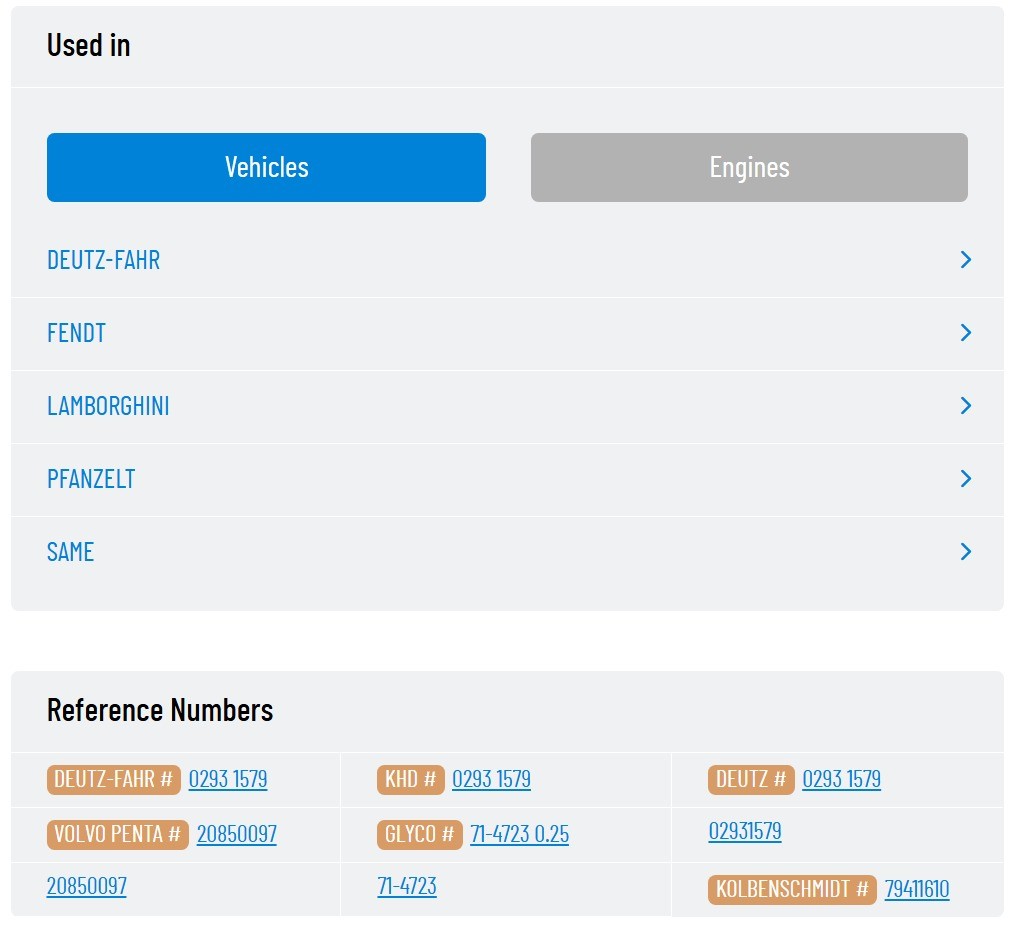The height and width of the screenshot is (942, 1017).
Task: Open the FENDT vehicle brand
Action: tap(77, 333)
